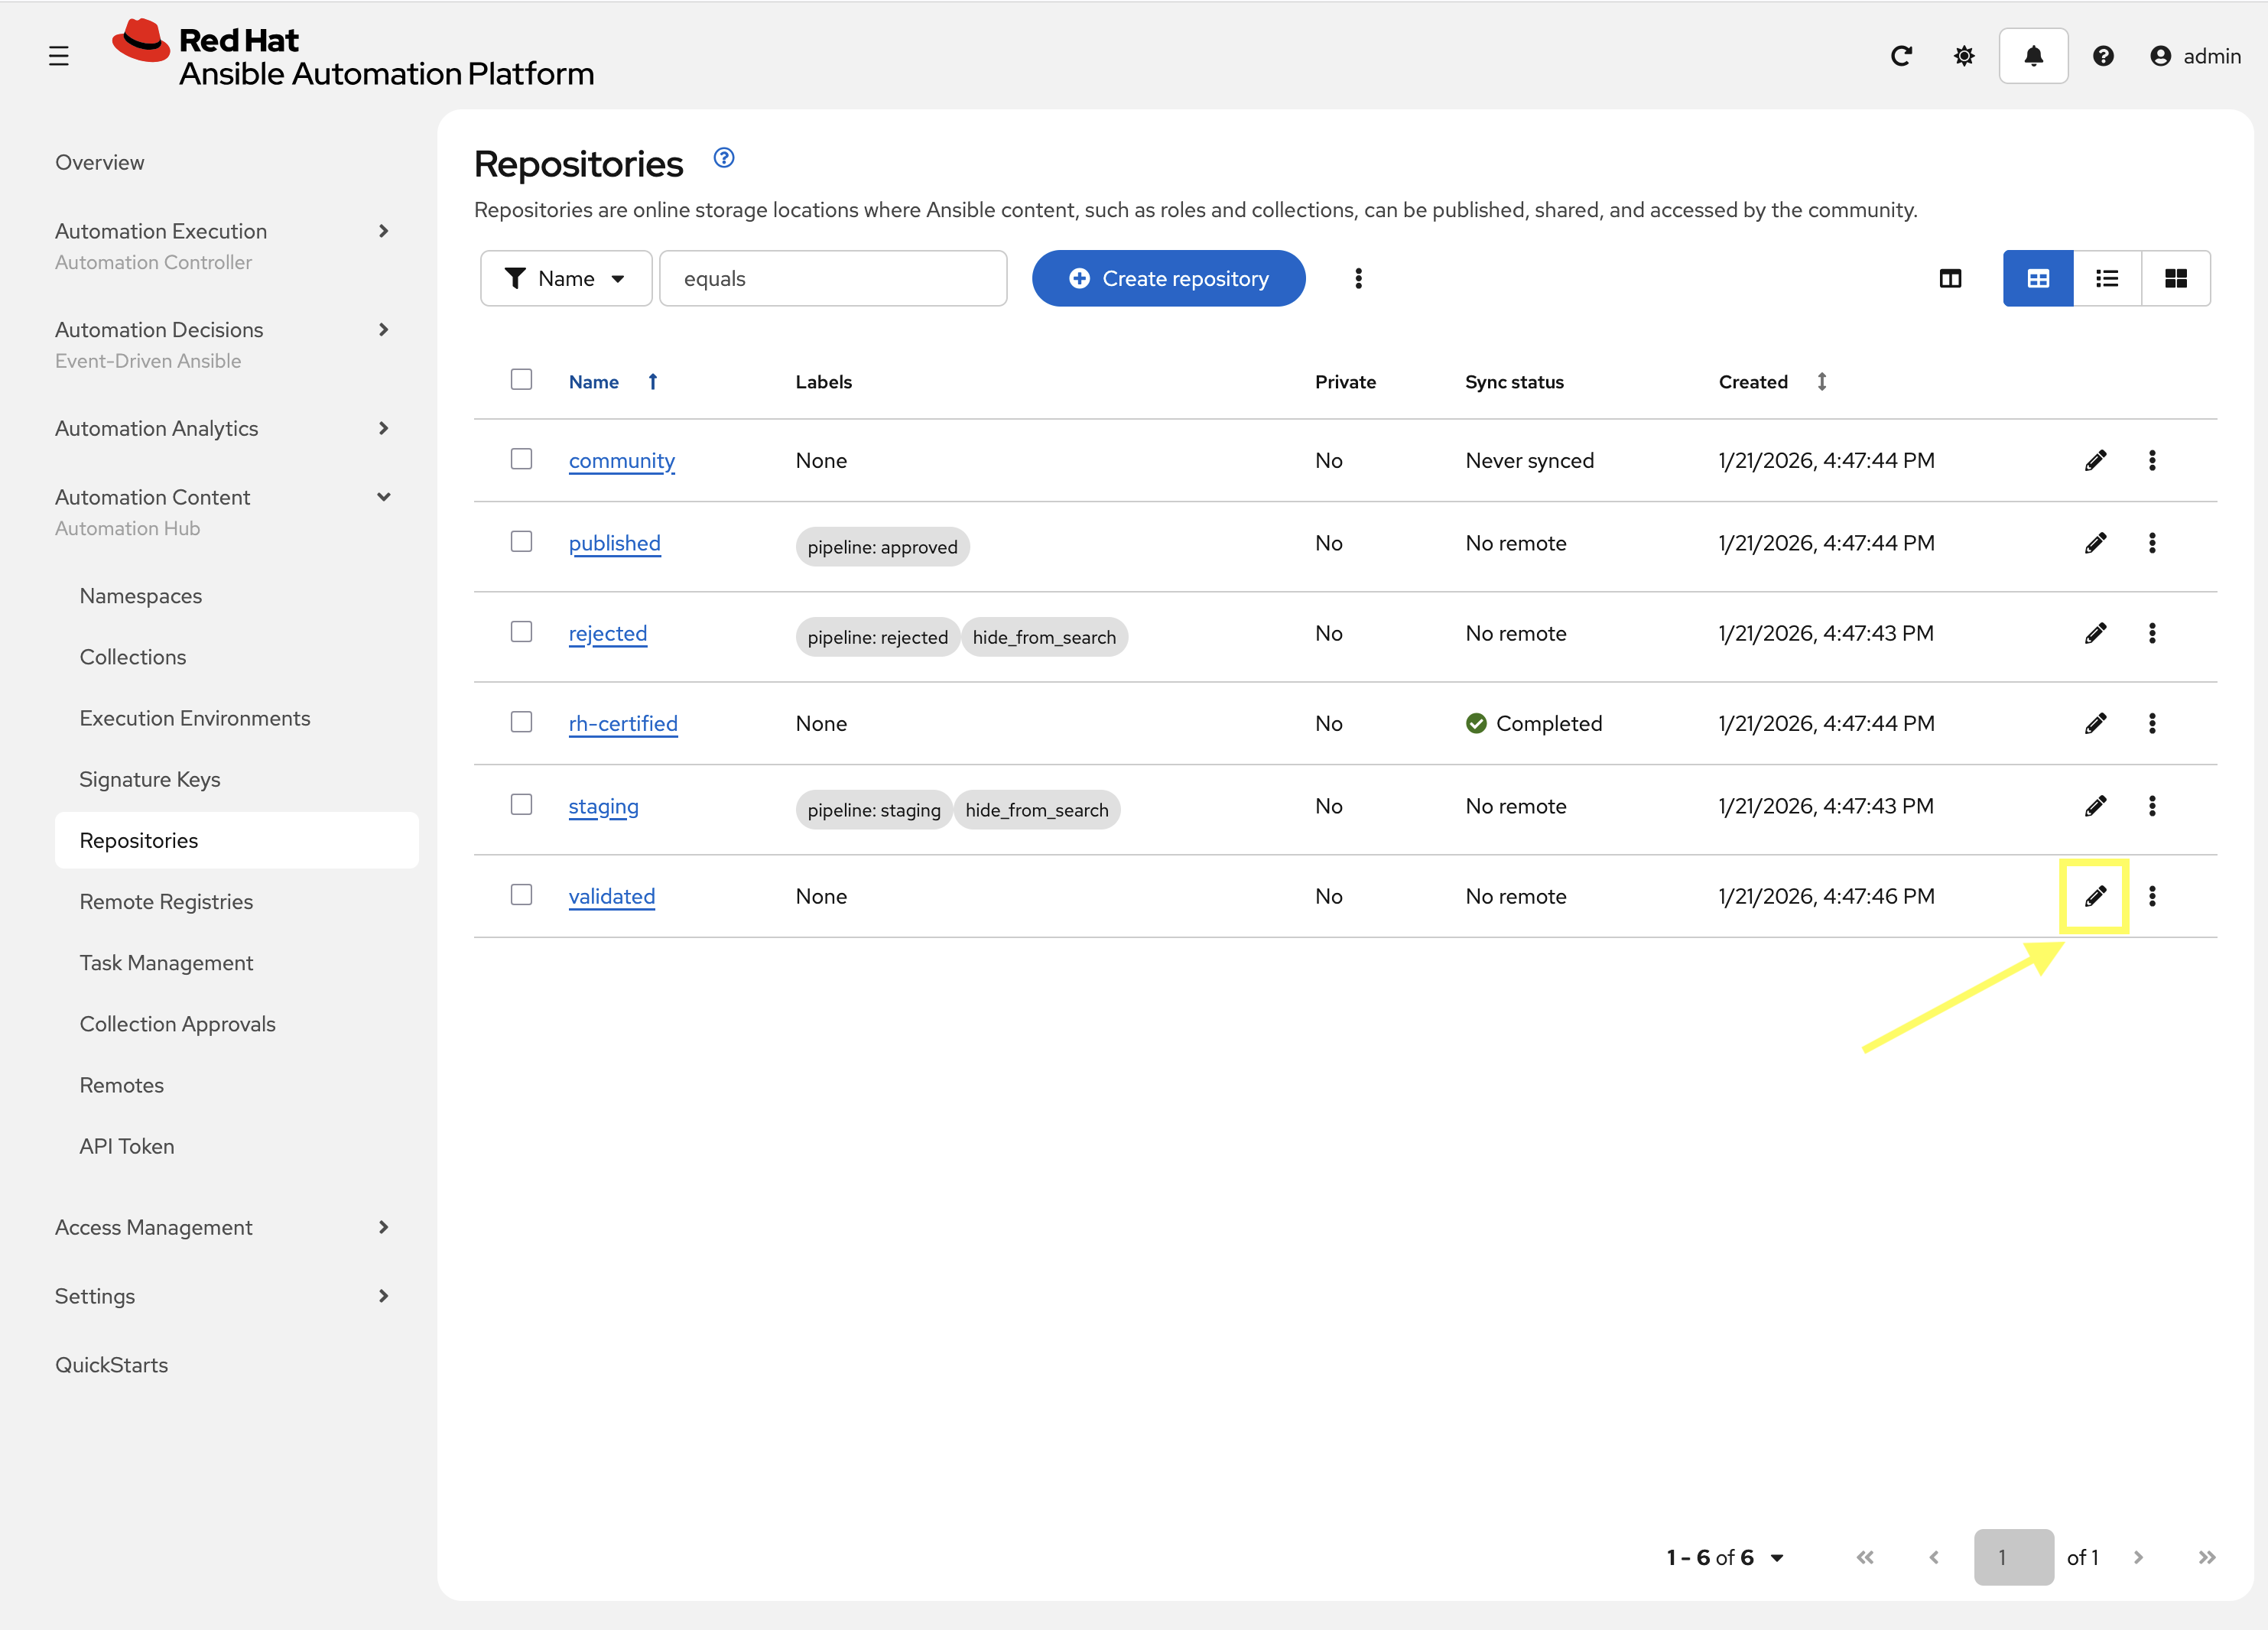Open the kebab menu for the community repository

[x=2152, y=460]
